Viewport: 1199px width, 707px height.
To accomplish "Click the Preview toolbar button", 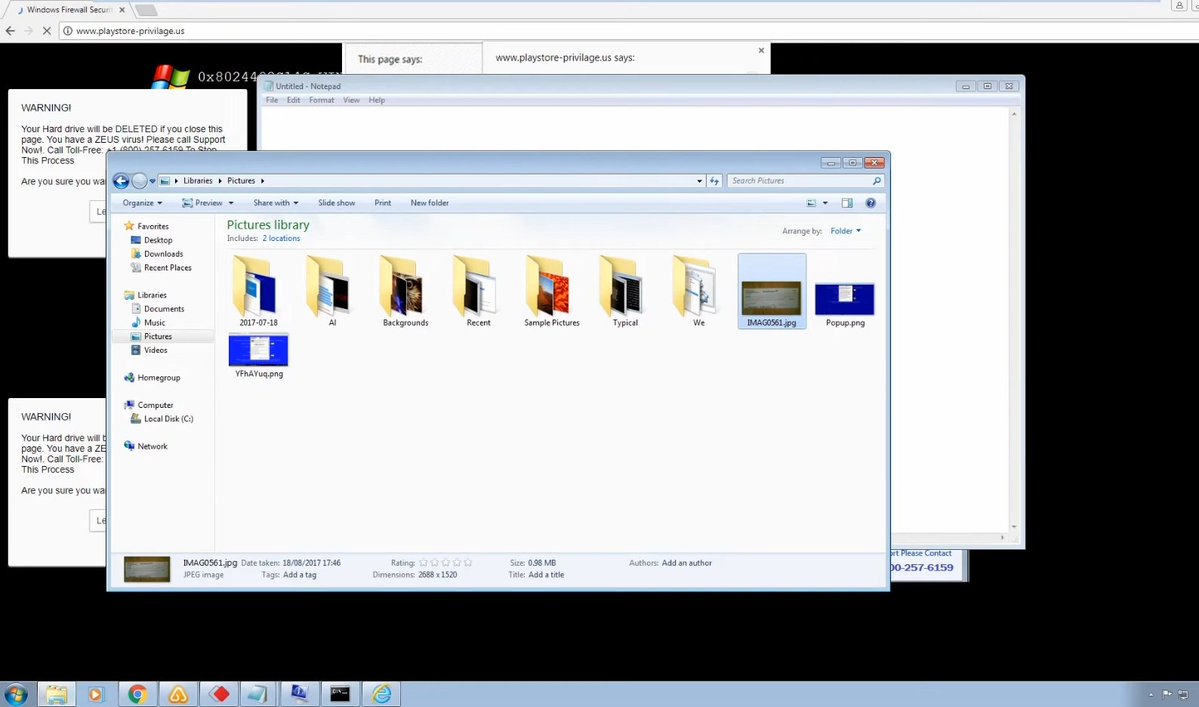I will click(x=203, y=203).
